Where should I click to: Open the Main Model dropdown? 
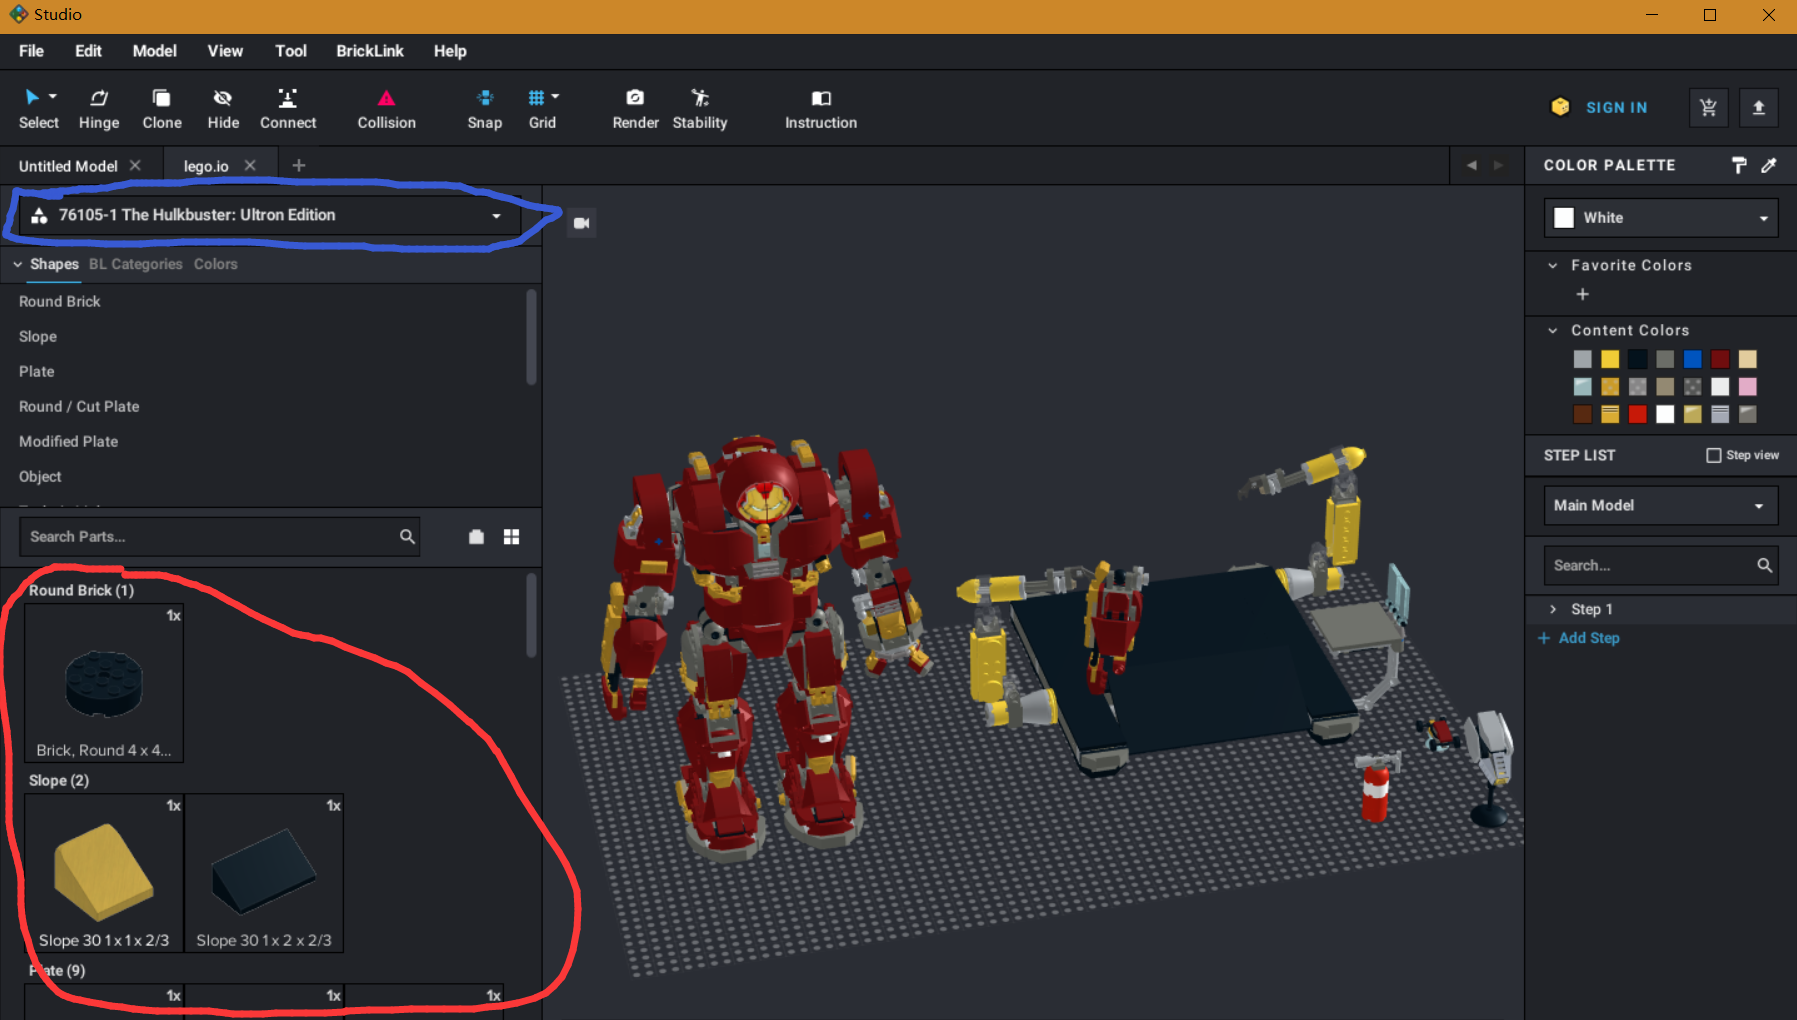coord(1661,505)
